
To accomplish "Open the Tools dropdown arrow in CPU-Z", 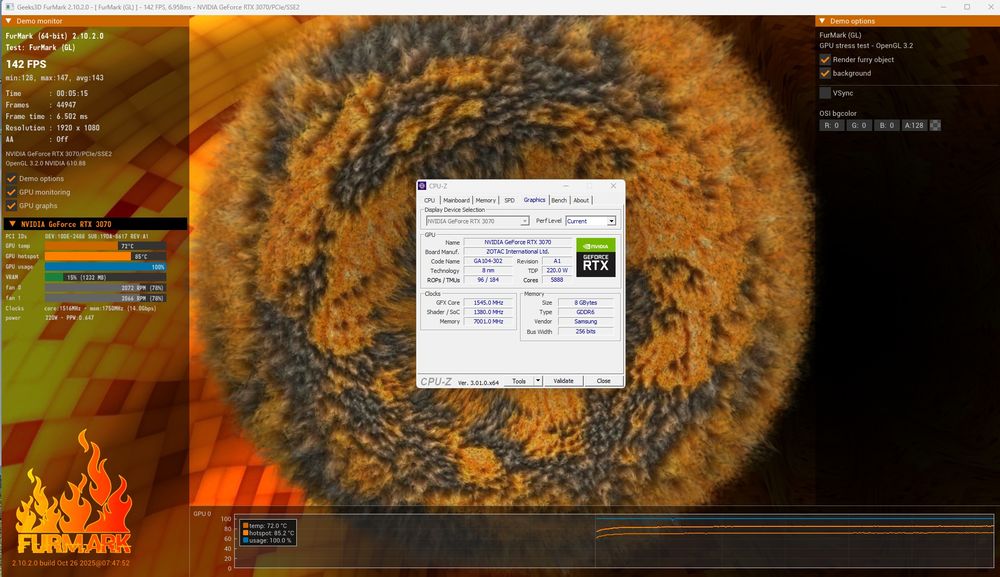I will click(x=538, y=381).
